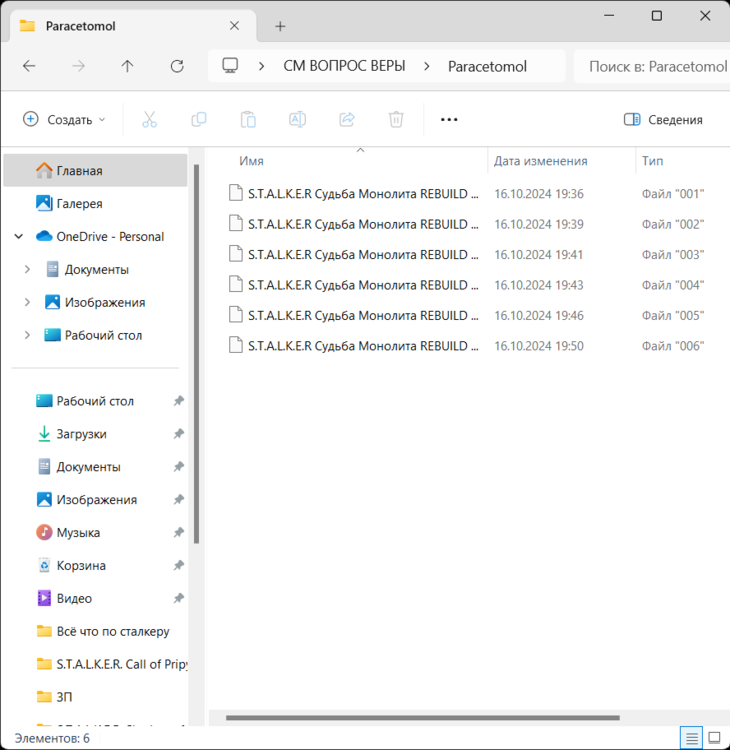Toggle the Сведения details pane
Screen dimensions: 730x750
(x=663, y=120)
